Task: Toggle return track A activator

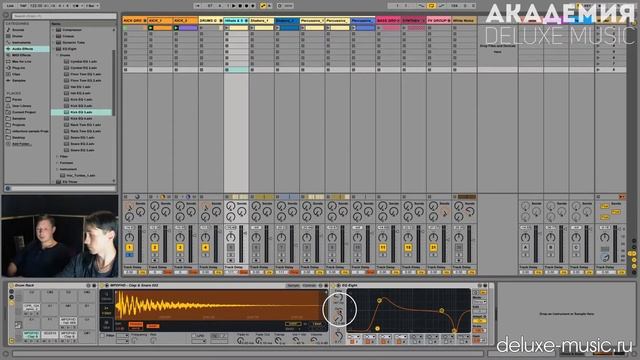Action: coord(525,247)
